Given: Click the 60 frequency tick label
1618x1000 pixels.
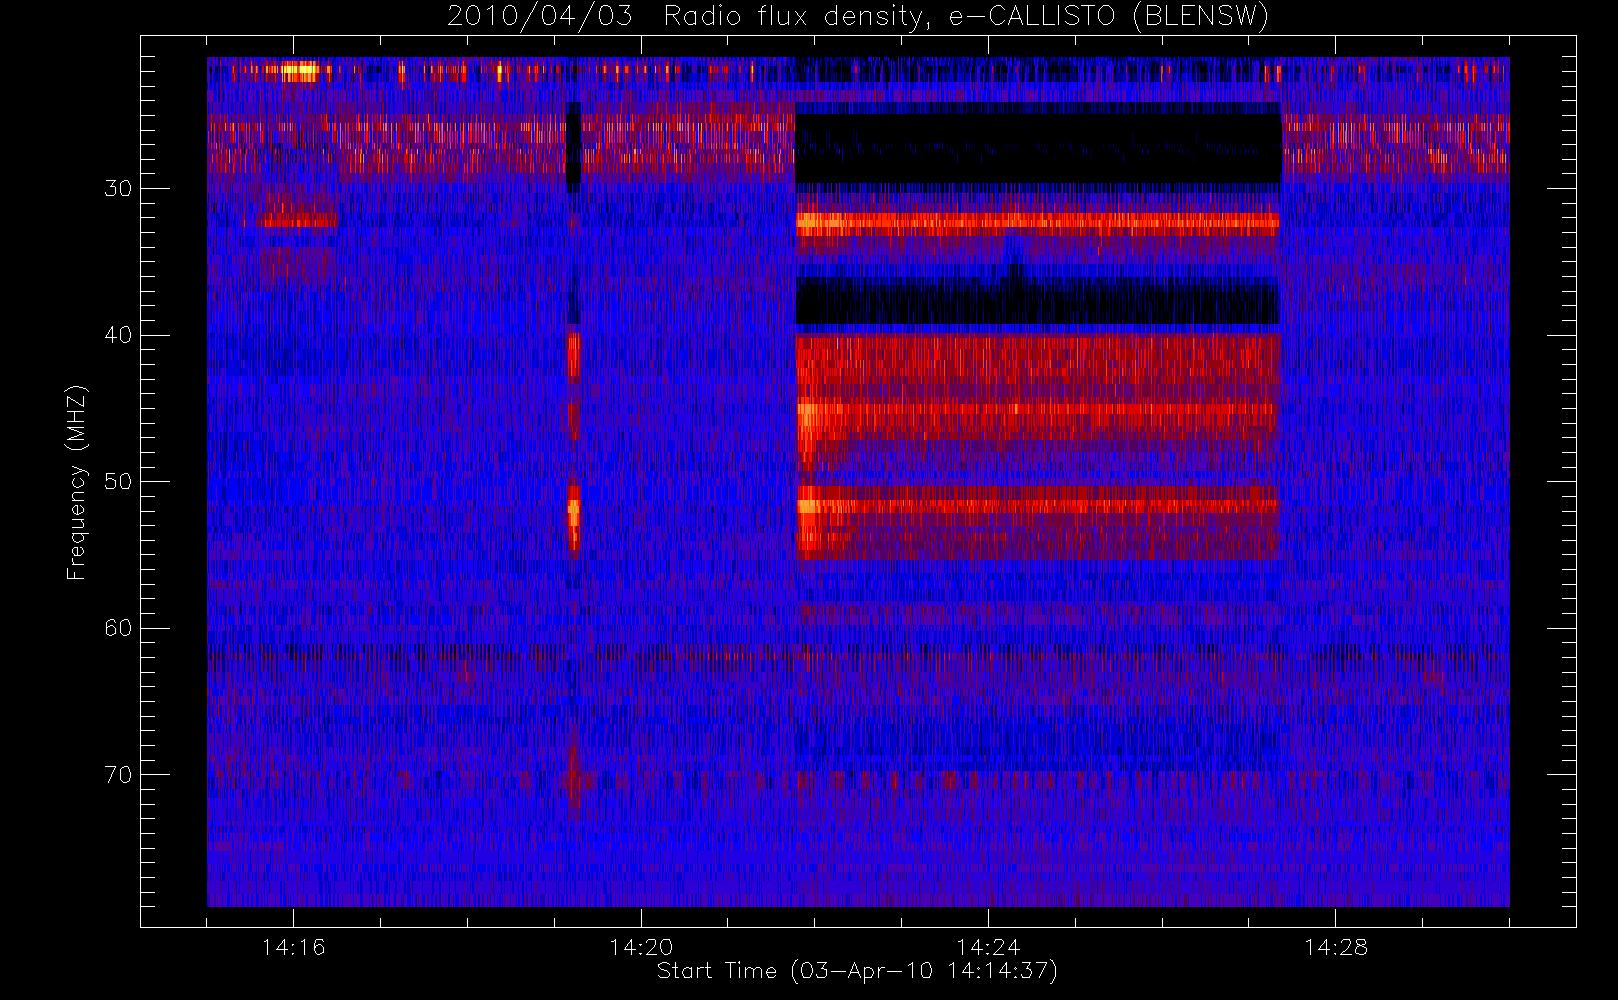Looking at the screenshot, I should click(x=118, y=628).
